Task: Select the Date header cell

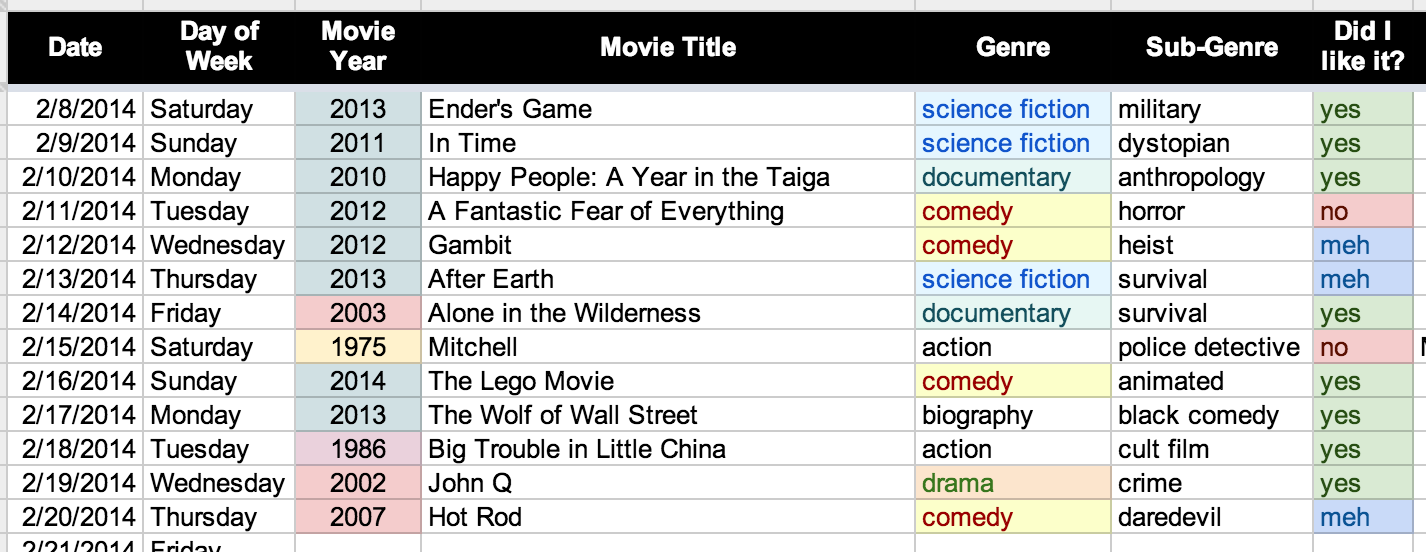Action: point(75,47)
